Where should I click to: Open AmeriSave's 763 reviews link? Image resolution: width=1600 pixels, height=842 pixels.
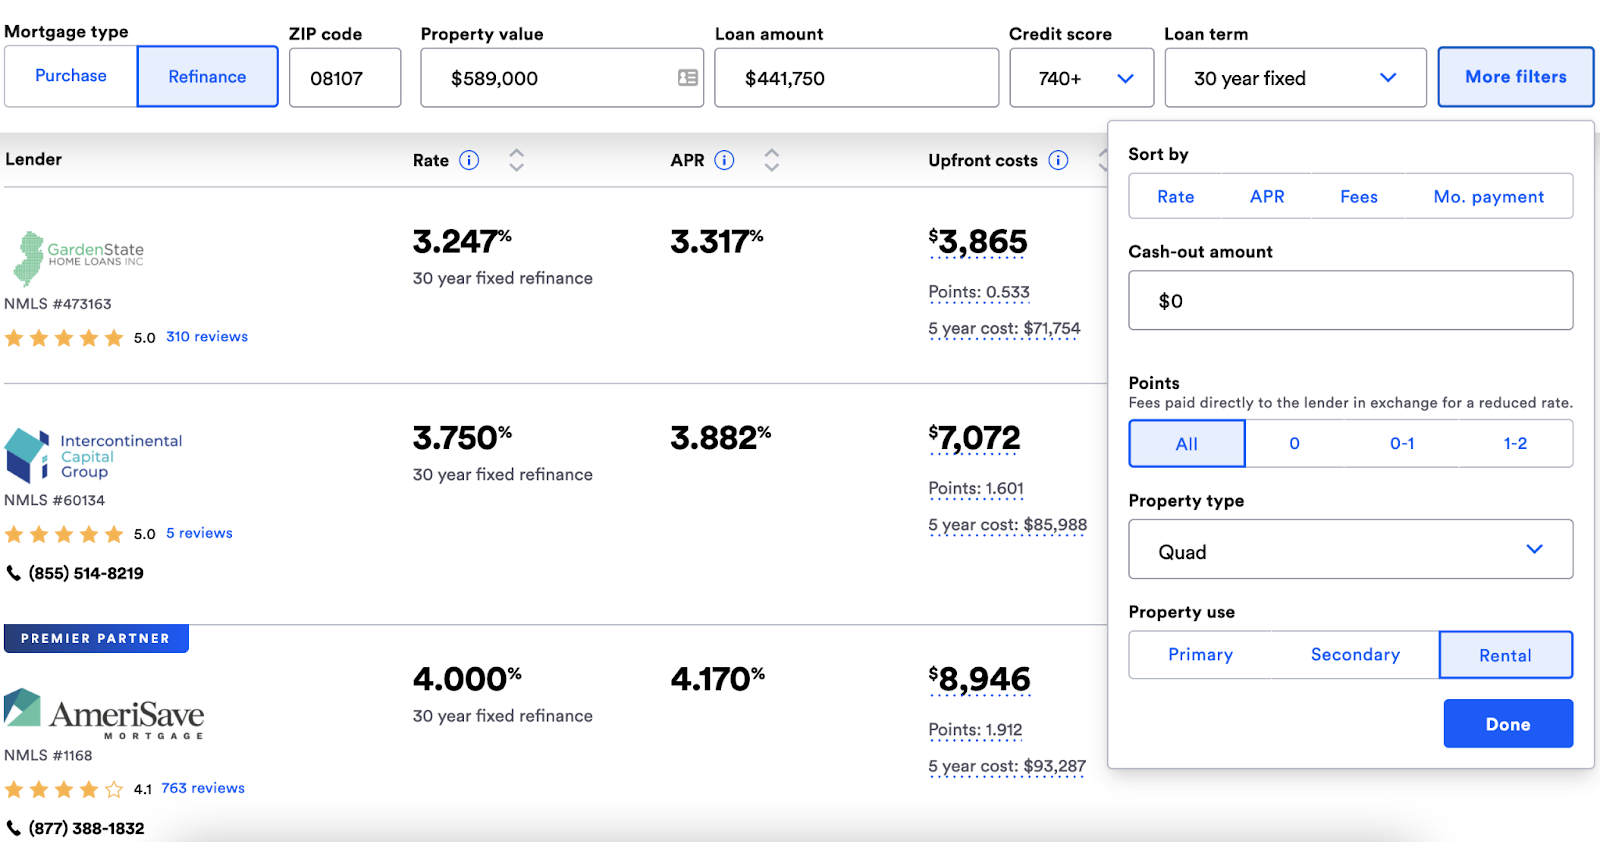click(203, 788)
